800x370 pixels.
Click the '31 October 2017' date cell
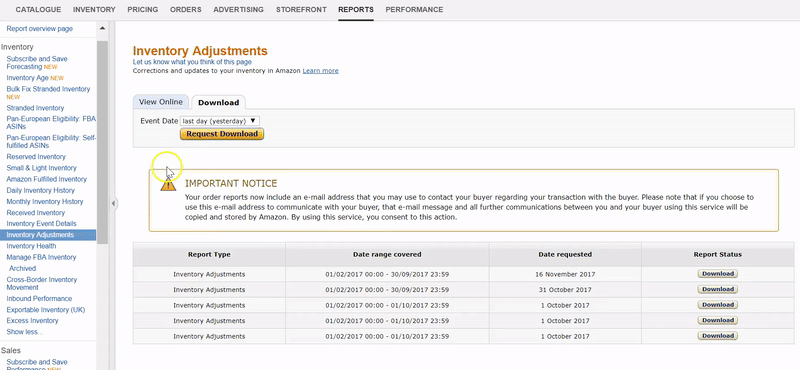tap(565, 289)
